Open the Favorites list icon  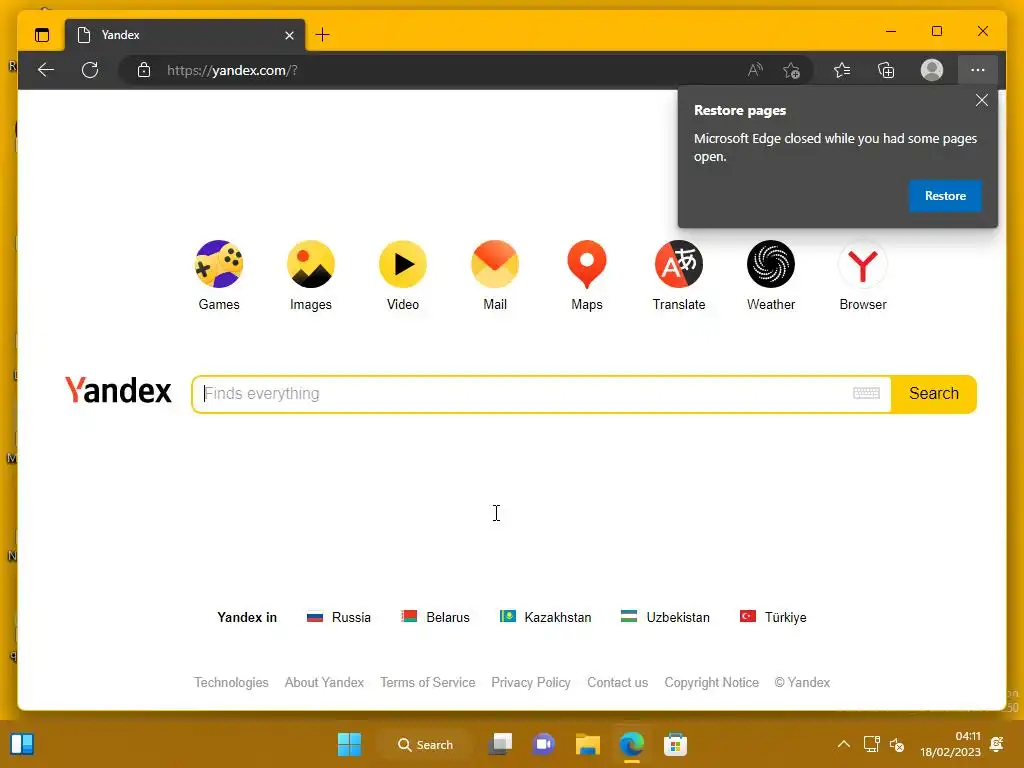[x=842, y=70]
